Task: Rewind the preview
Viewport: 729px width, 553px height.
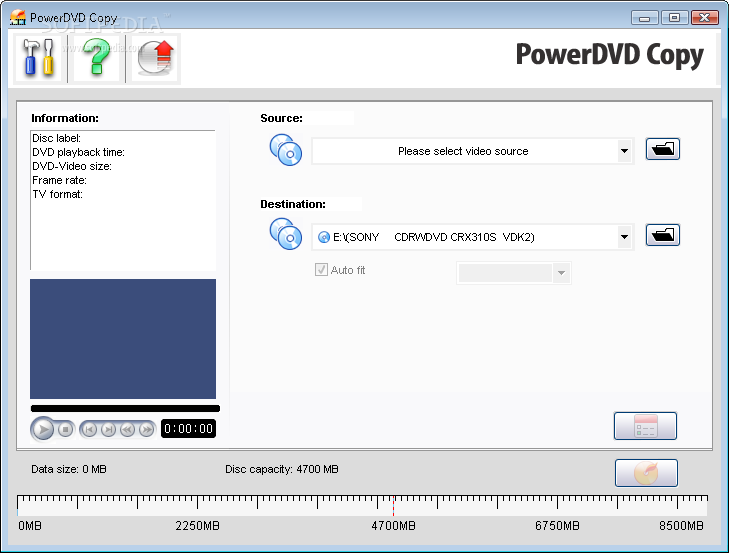Action: coord(127,429)
